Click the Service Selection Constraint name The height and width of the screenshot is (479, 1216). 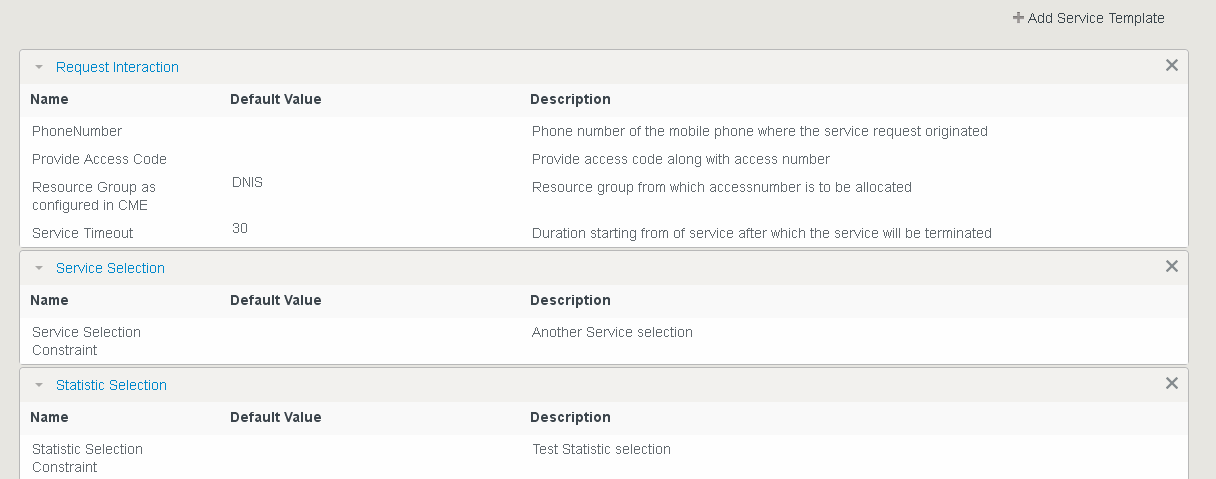click(86, 341)
